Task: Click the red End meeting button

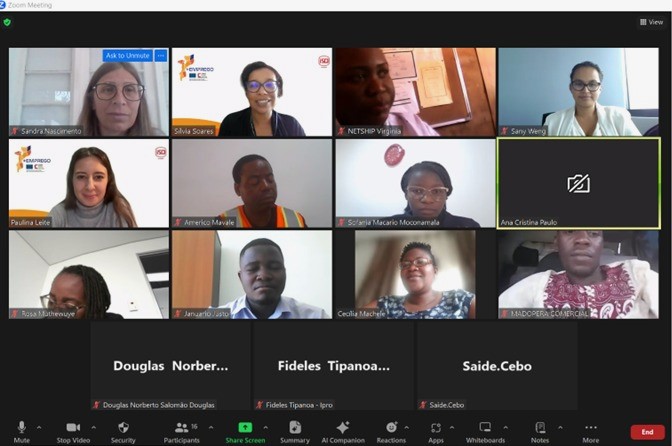Action: click(647, 432)
